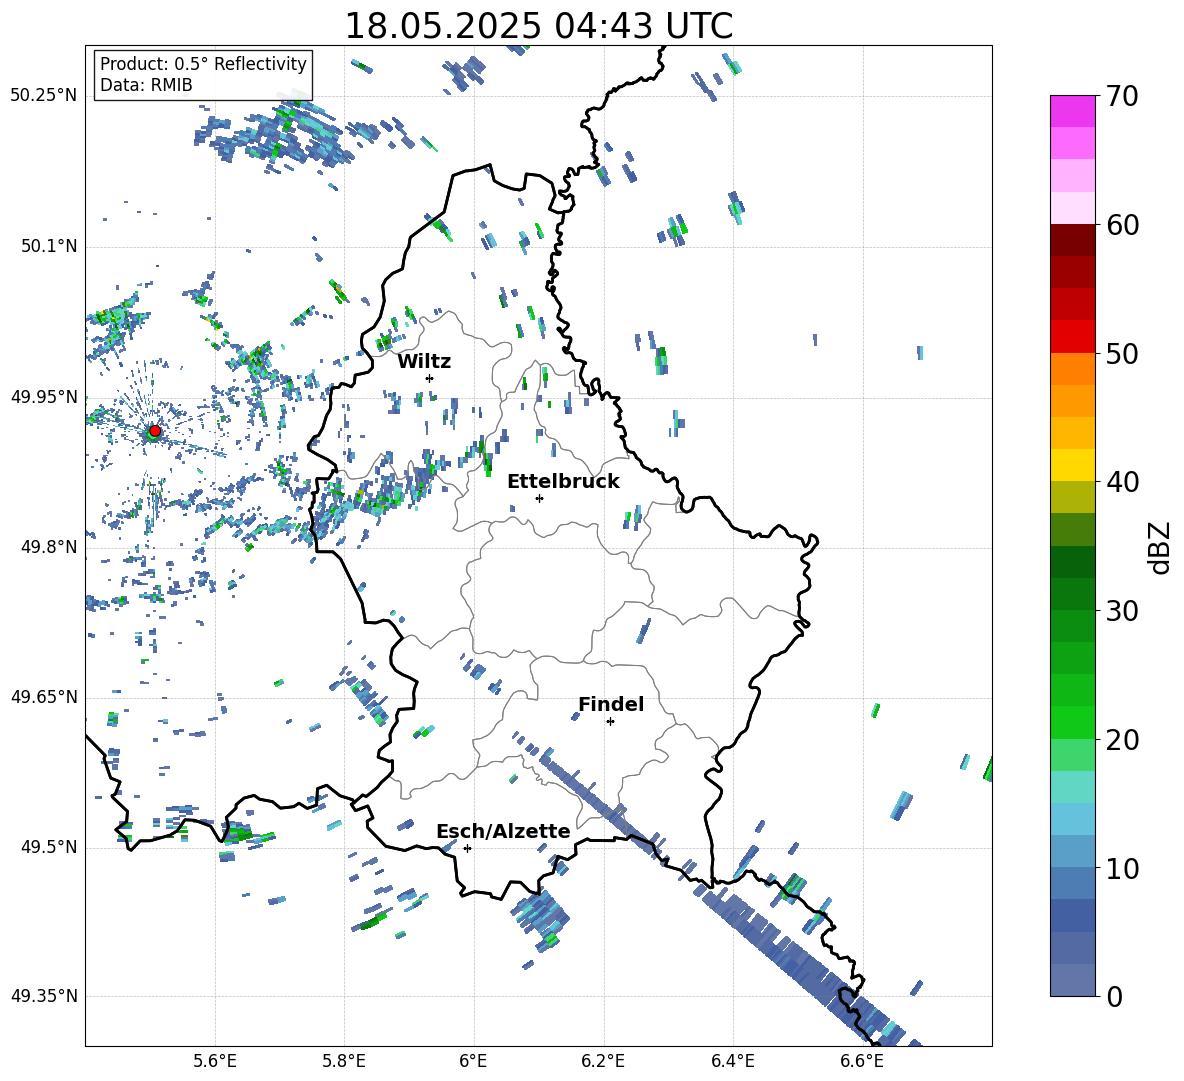Click the colorbar tick label 50
The image size is (1184, 1081).
tap(1121, 354)
